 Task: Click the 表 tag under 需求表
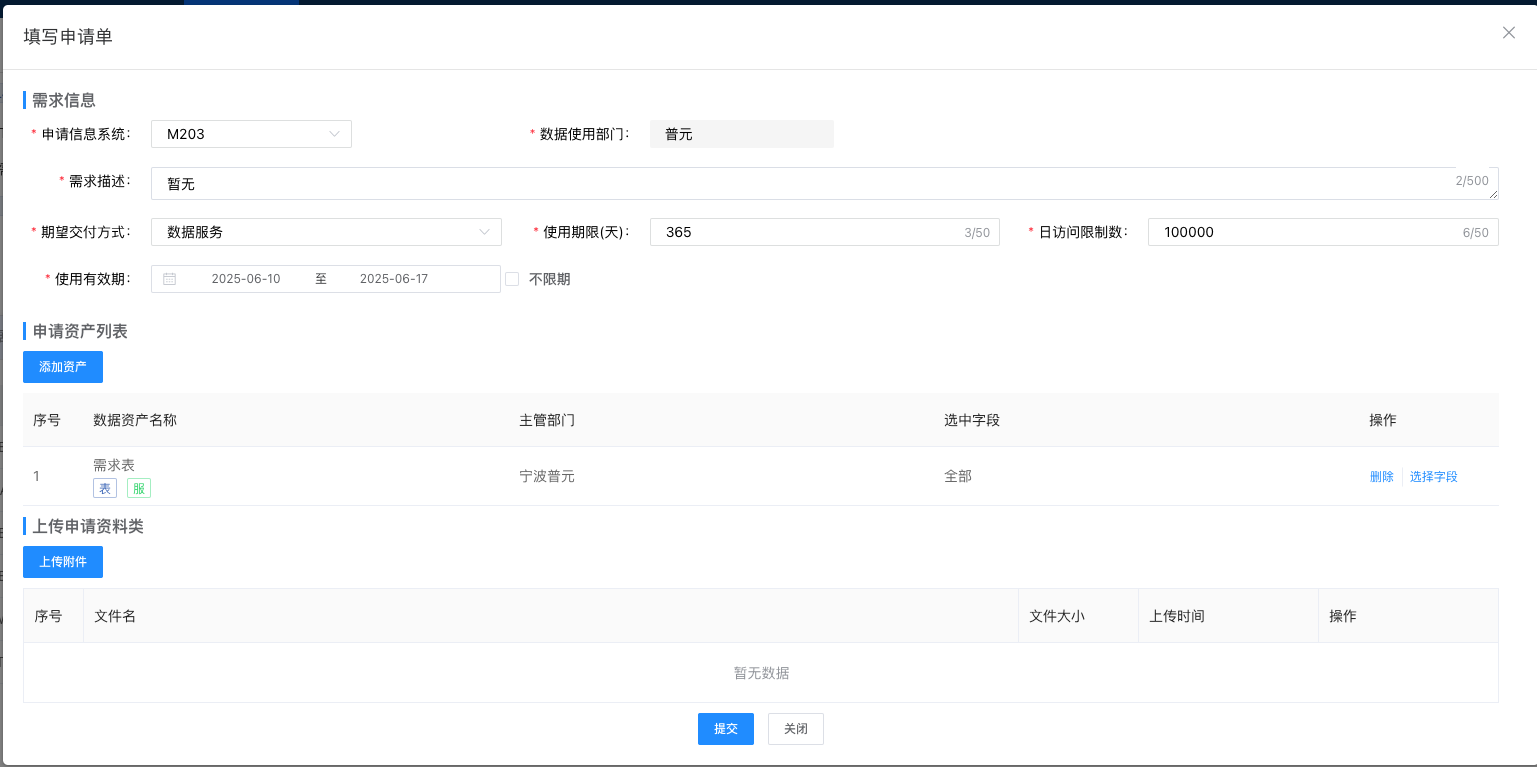pyautogui.click(x=105, y=488)
